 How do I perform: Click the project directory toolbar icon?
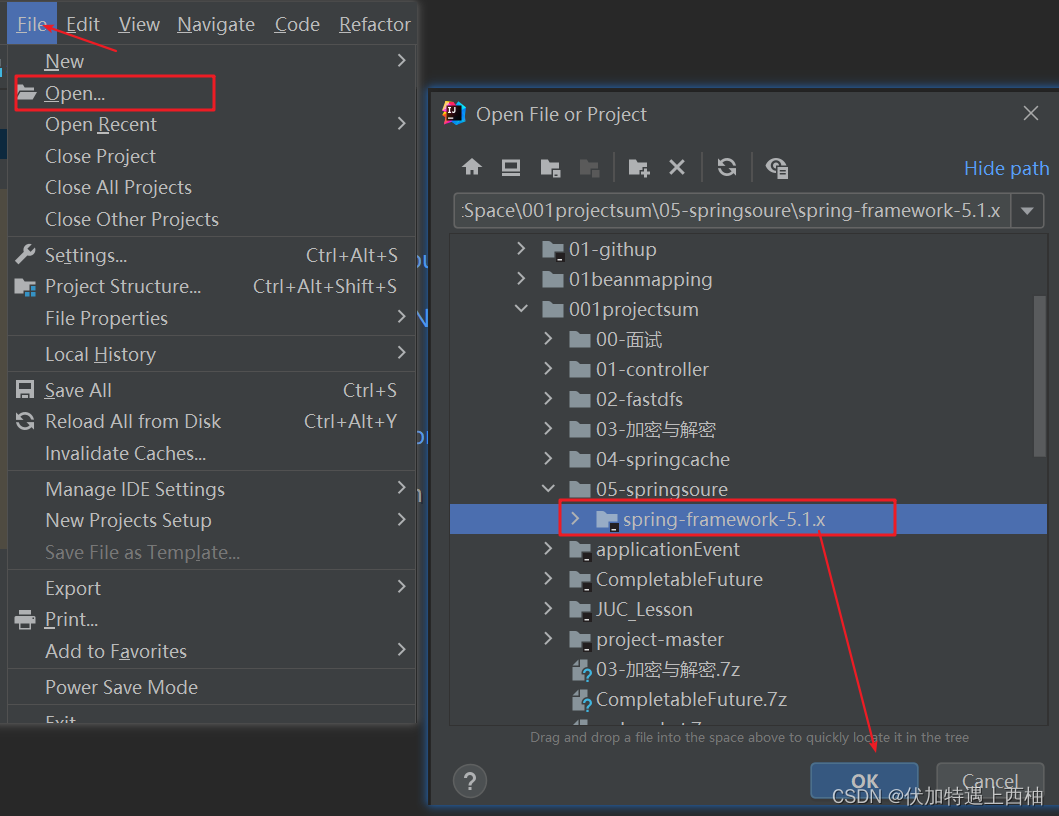click(x=550, y=168)
